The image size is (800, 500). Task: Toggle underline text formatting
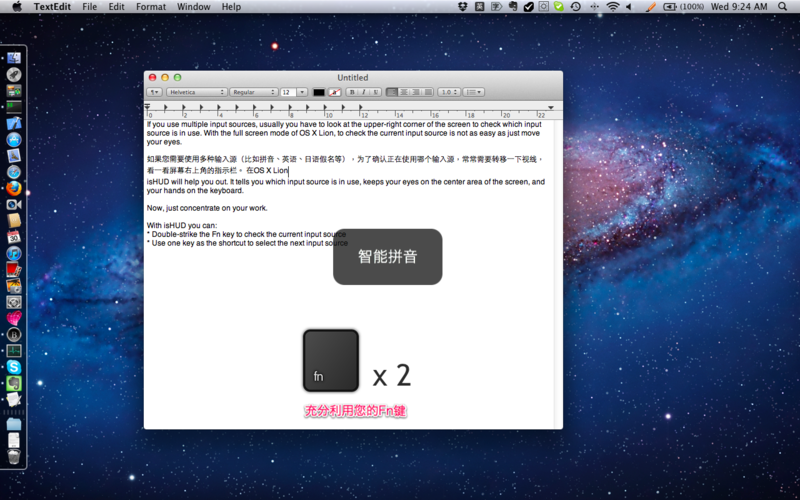click(375, 92)
